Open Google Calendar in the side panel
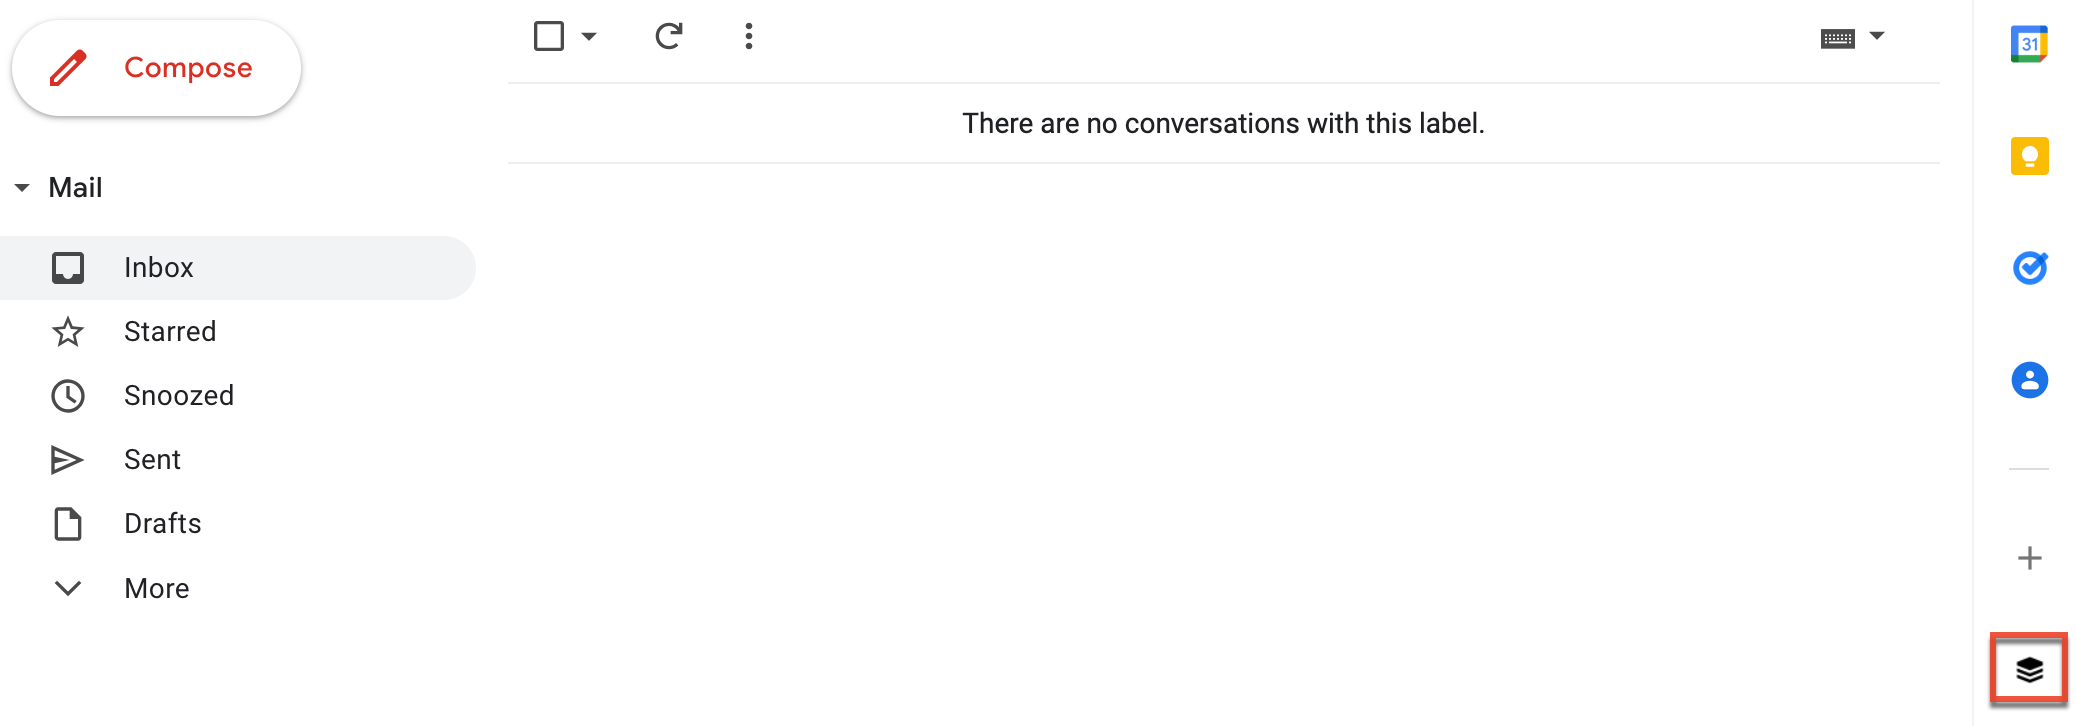2076x726 pixels. point(2029,44)
